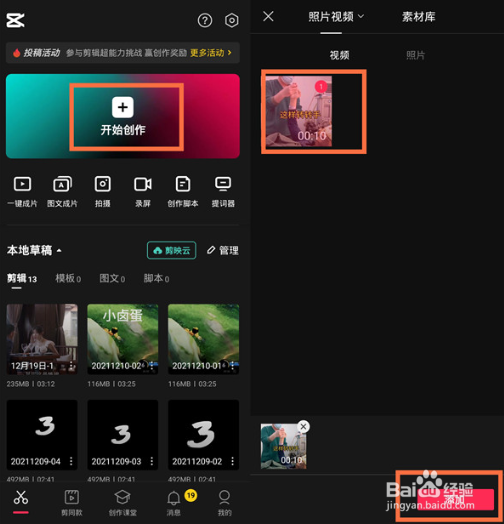
Task: Open help via question mark icon
Action: [x=205, y=20]
